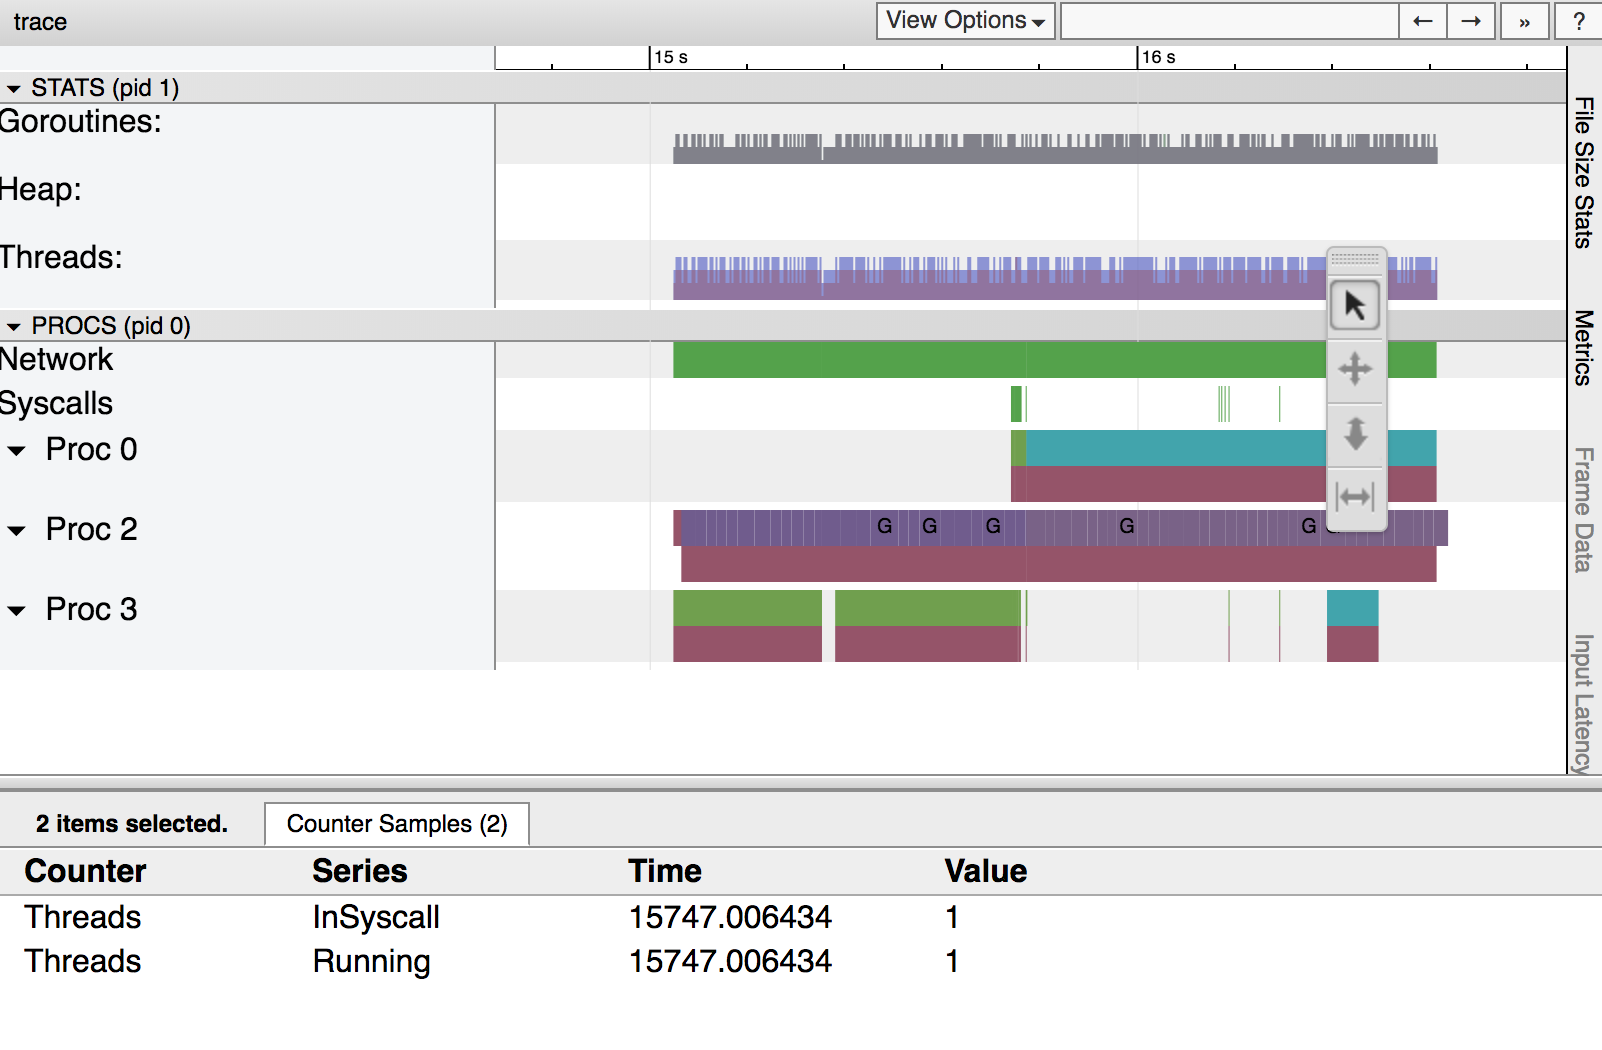The image size is (1602, 1050).
Task: Click the search input field
Action: pos(1229,21)
